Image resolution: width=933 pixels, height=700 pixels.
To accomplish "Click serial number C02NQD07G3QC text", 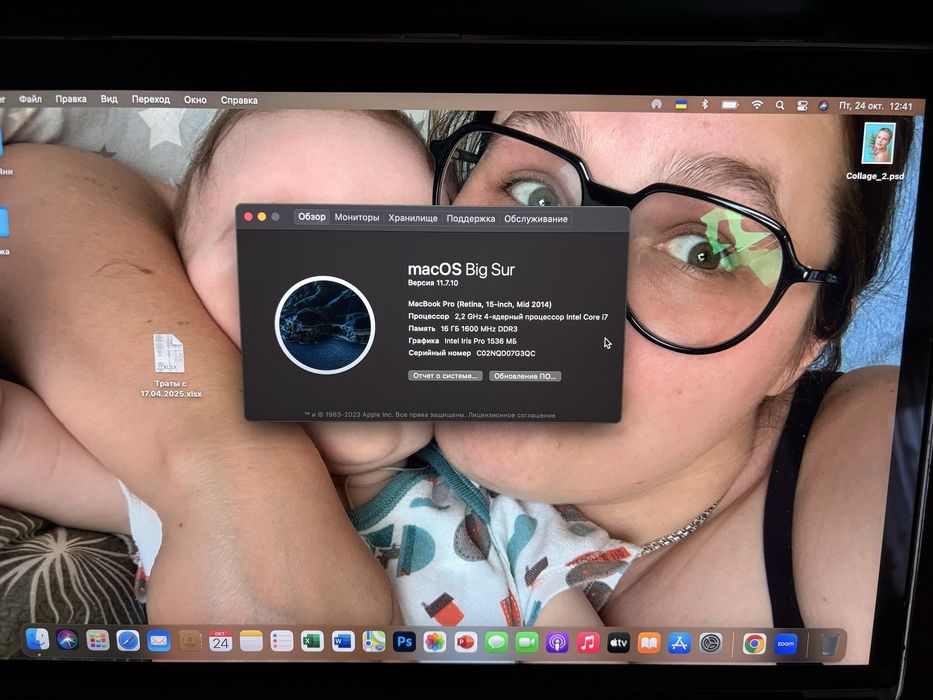I will (506, 353).
